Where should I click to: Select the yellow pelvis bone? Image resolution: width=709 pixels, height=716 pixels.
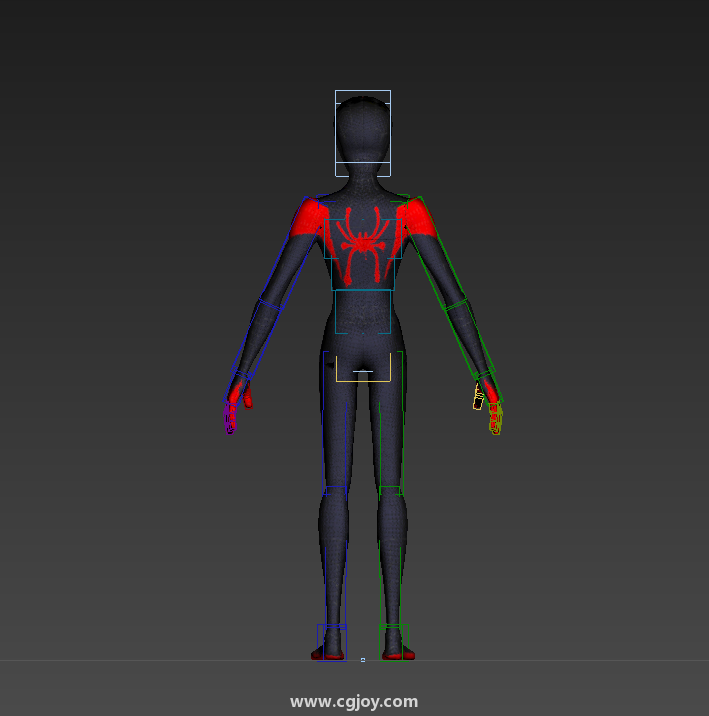(363, 370)
